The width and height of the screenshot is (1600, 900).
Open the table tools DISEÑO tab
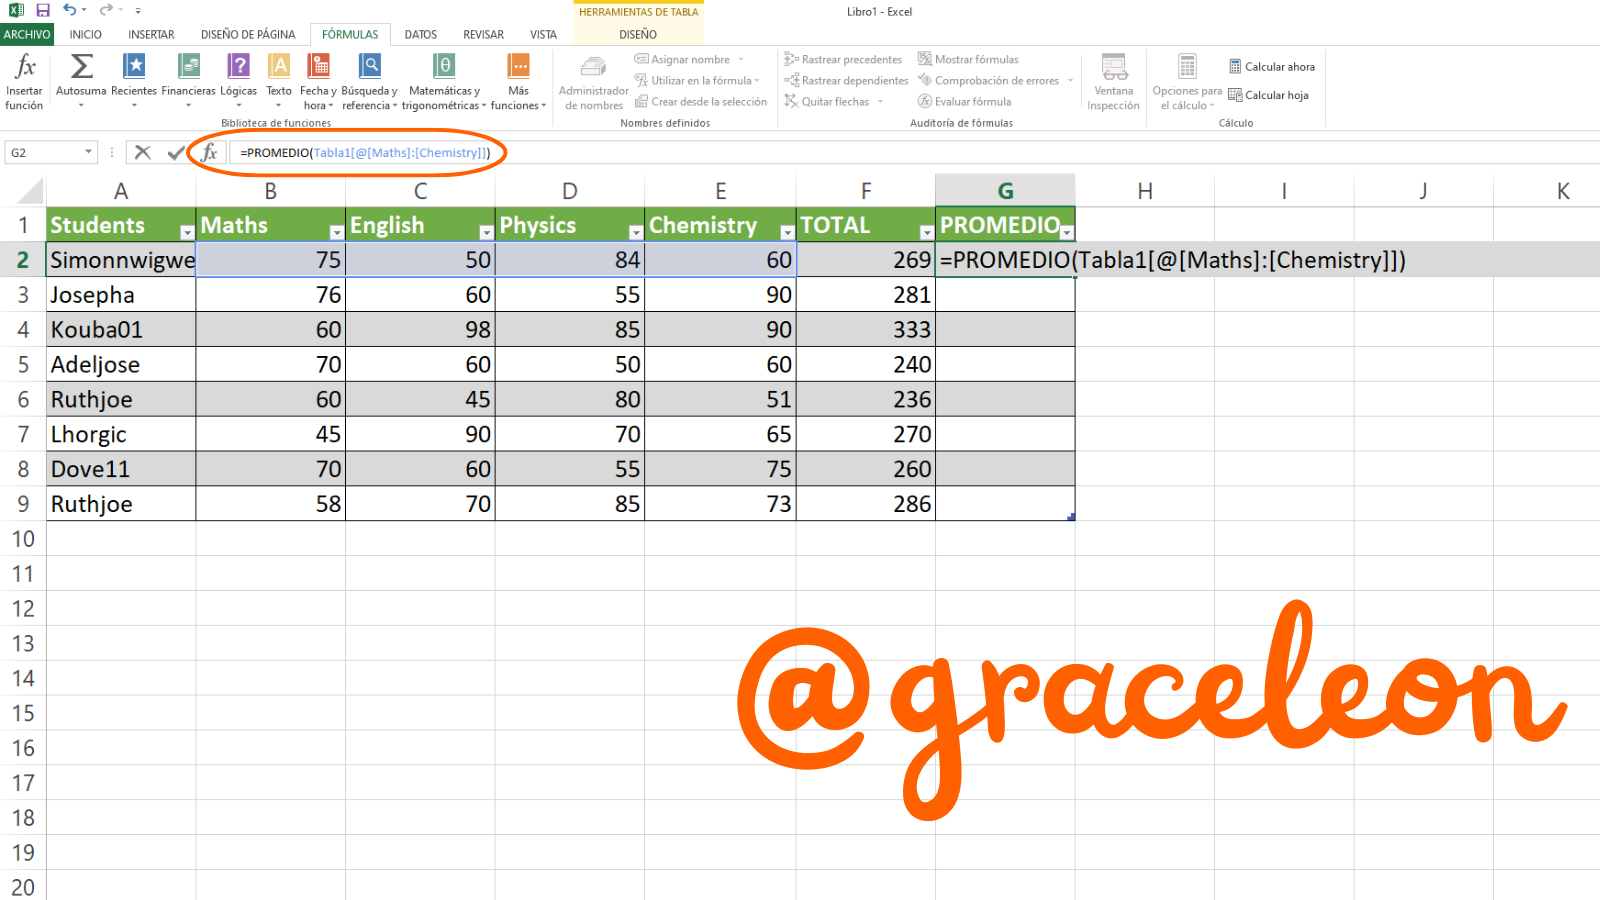[638, 34]
